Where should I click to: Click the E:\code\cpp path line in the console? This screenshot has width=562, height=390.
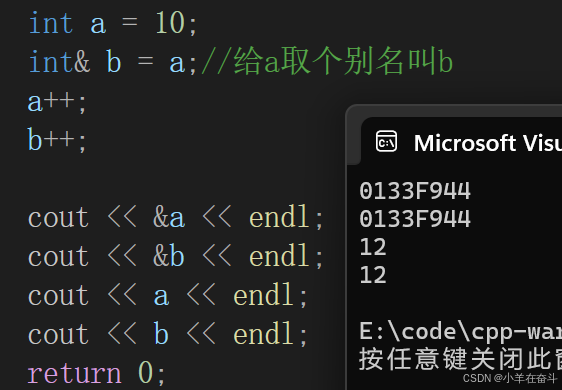point(461,333)
